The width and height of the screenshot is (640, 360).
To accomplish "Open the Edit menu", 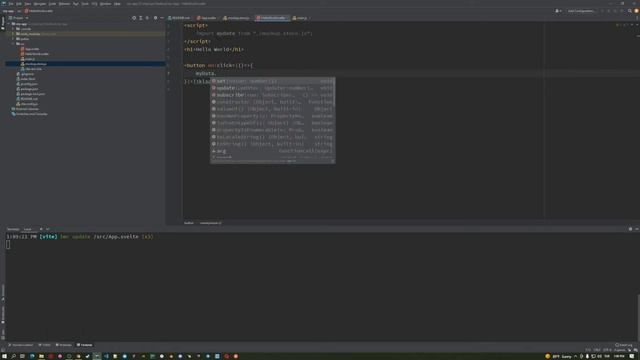I will tap(19, 4).
